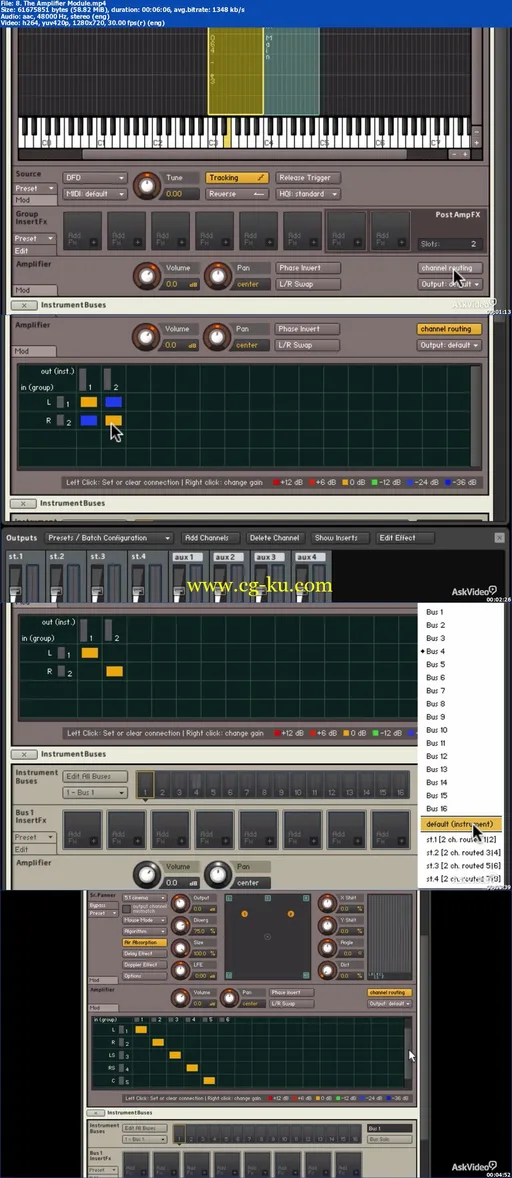Viewport: 512px width, 1178px height.
Task: Click the yellow RS row routing cell
Action: 192,1067
